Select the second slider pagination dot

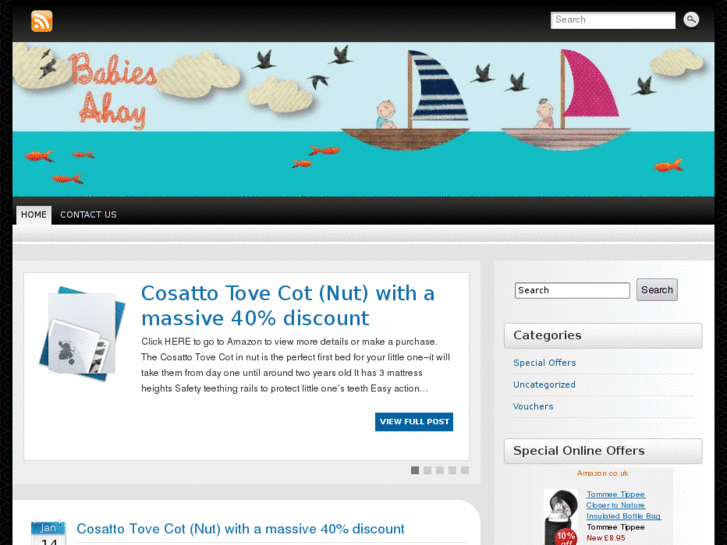427,470
